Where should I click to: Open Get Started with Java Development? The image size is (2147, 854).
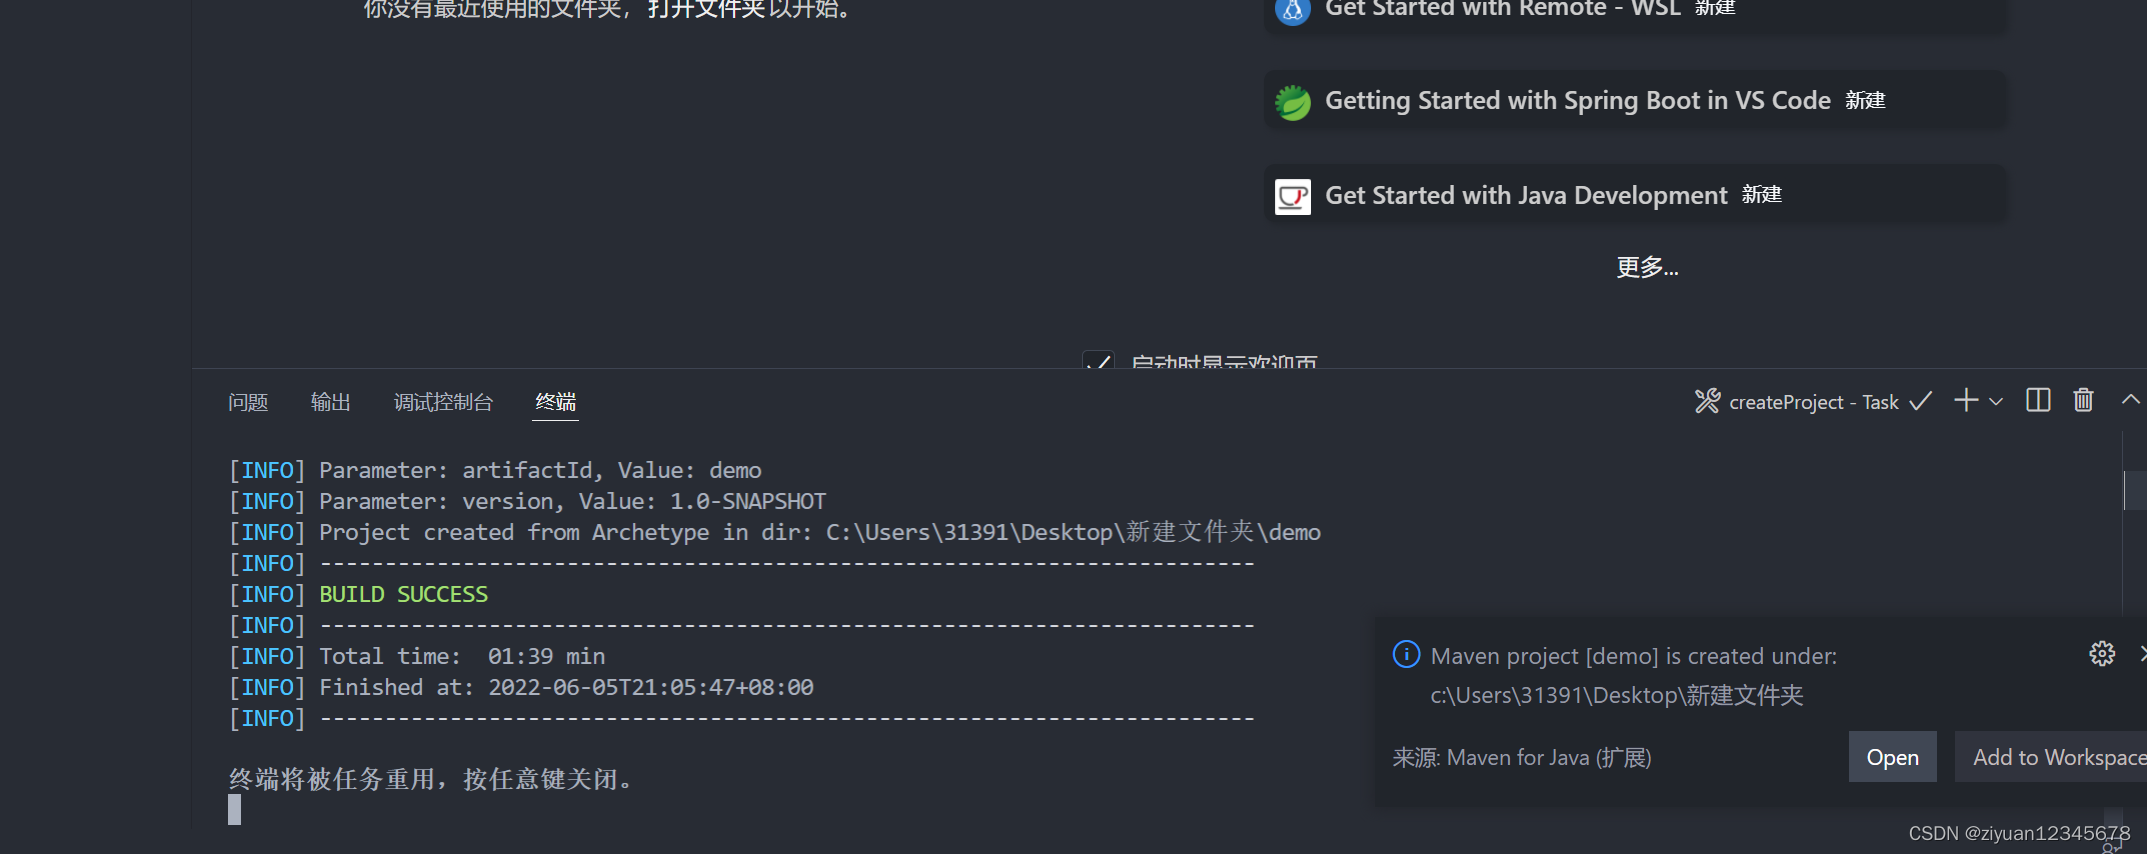(1634, 195)
